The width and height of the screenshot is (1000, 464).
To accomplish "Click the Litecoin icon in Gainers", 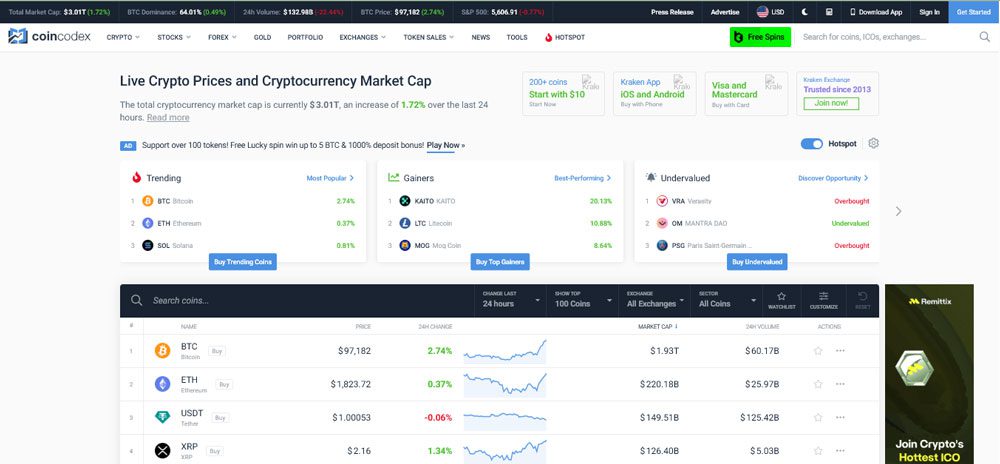I will (x=405, y=223).
